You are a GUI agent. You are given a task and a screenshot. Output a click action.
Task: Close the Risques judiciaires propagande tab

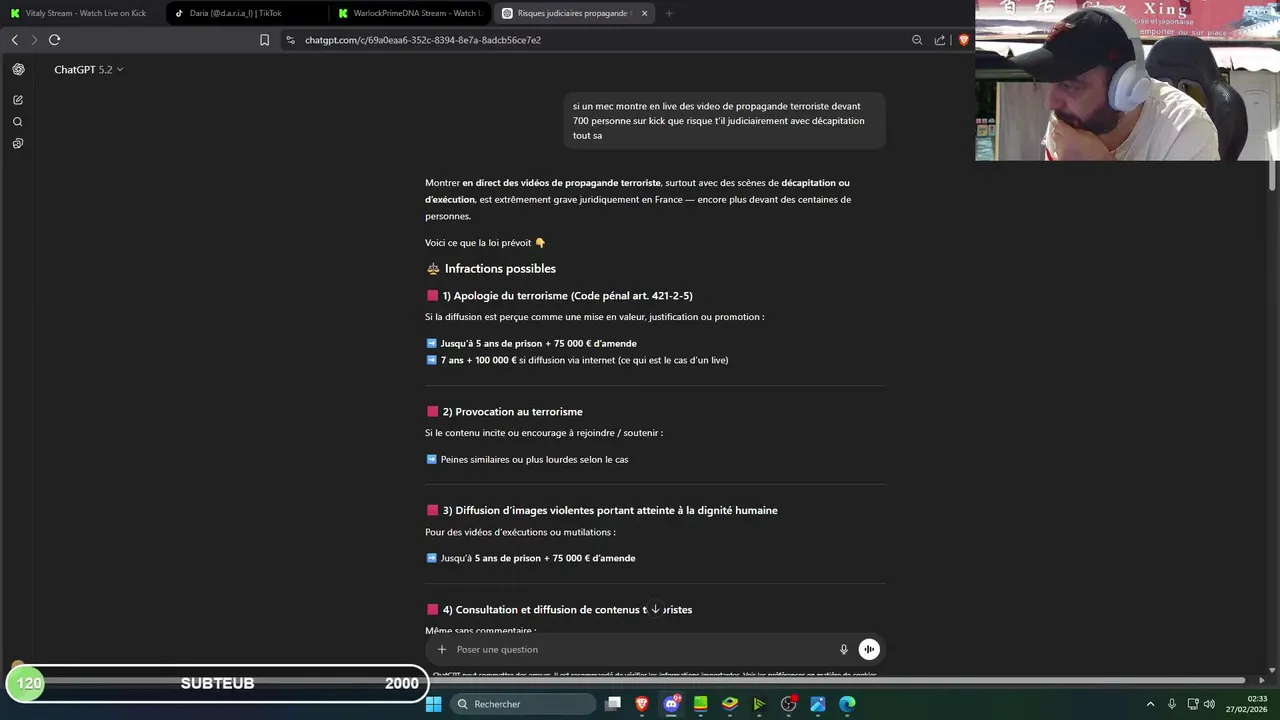644,13
